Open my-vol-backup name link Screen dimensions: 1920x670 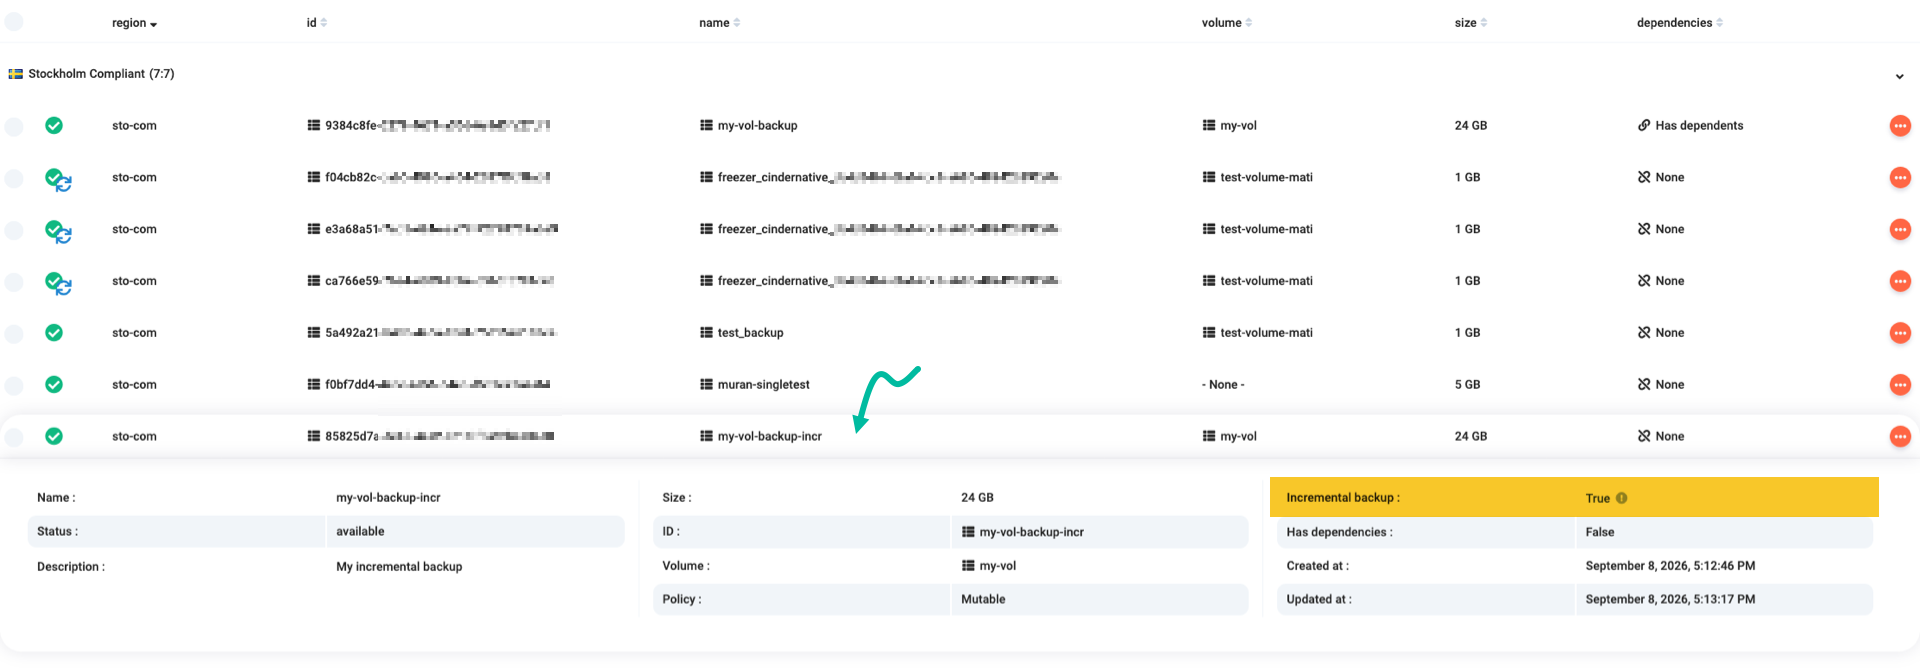tap(757, 126)
